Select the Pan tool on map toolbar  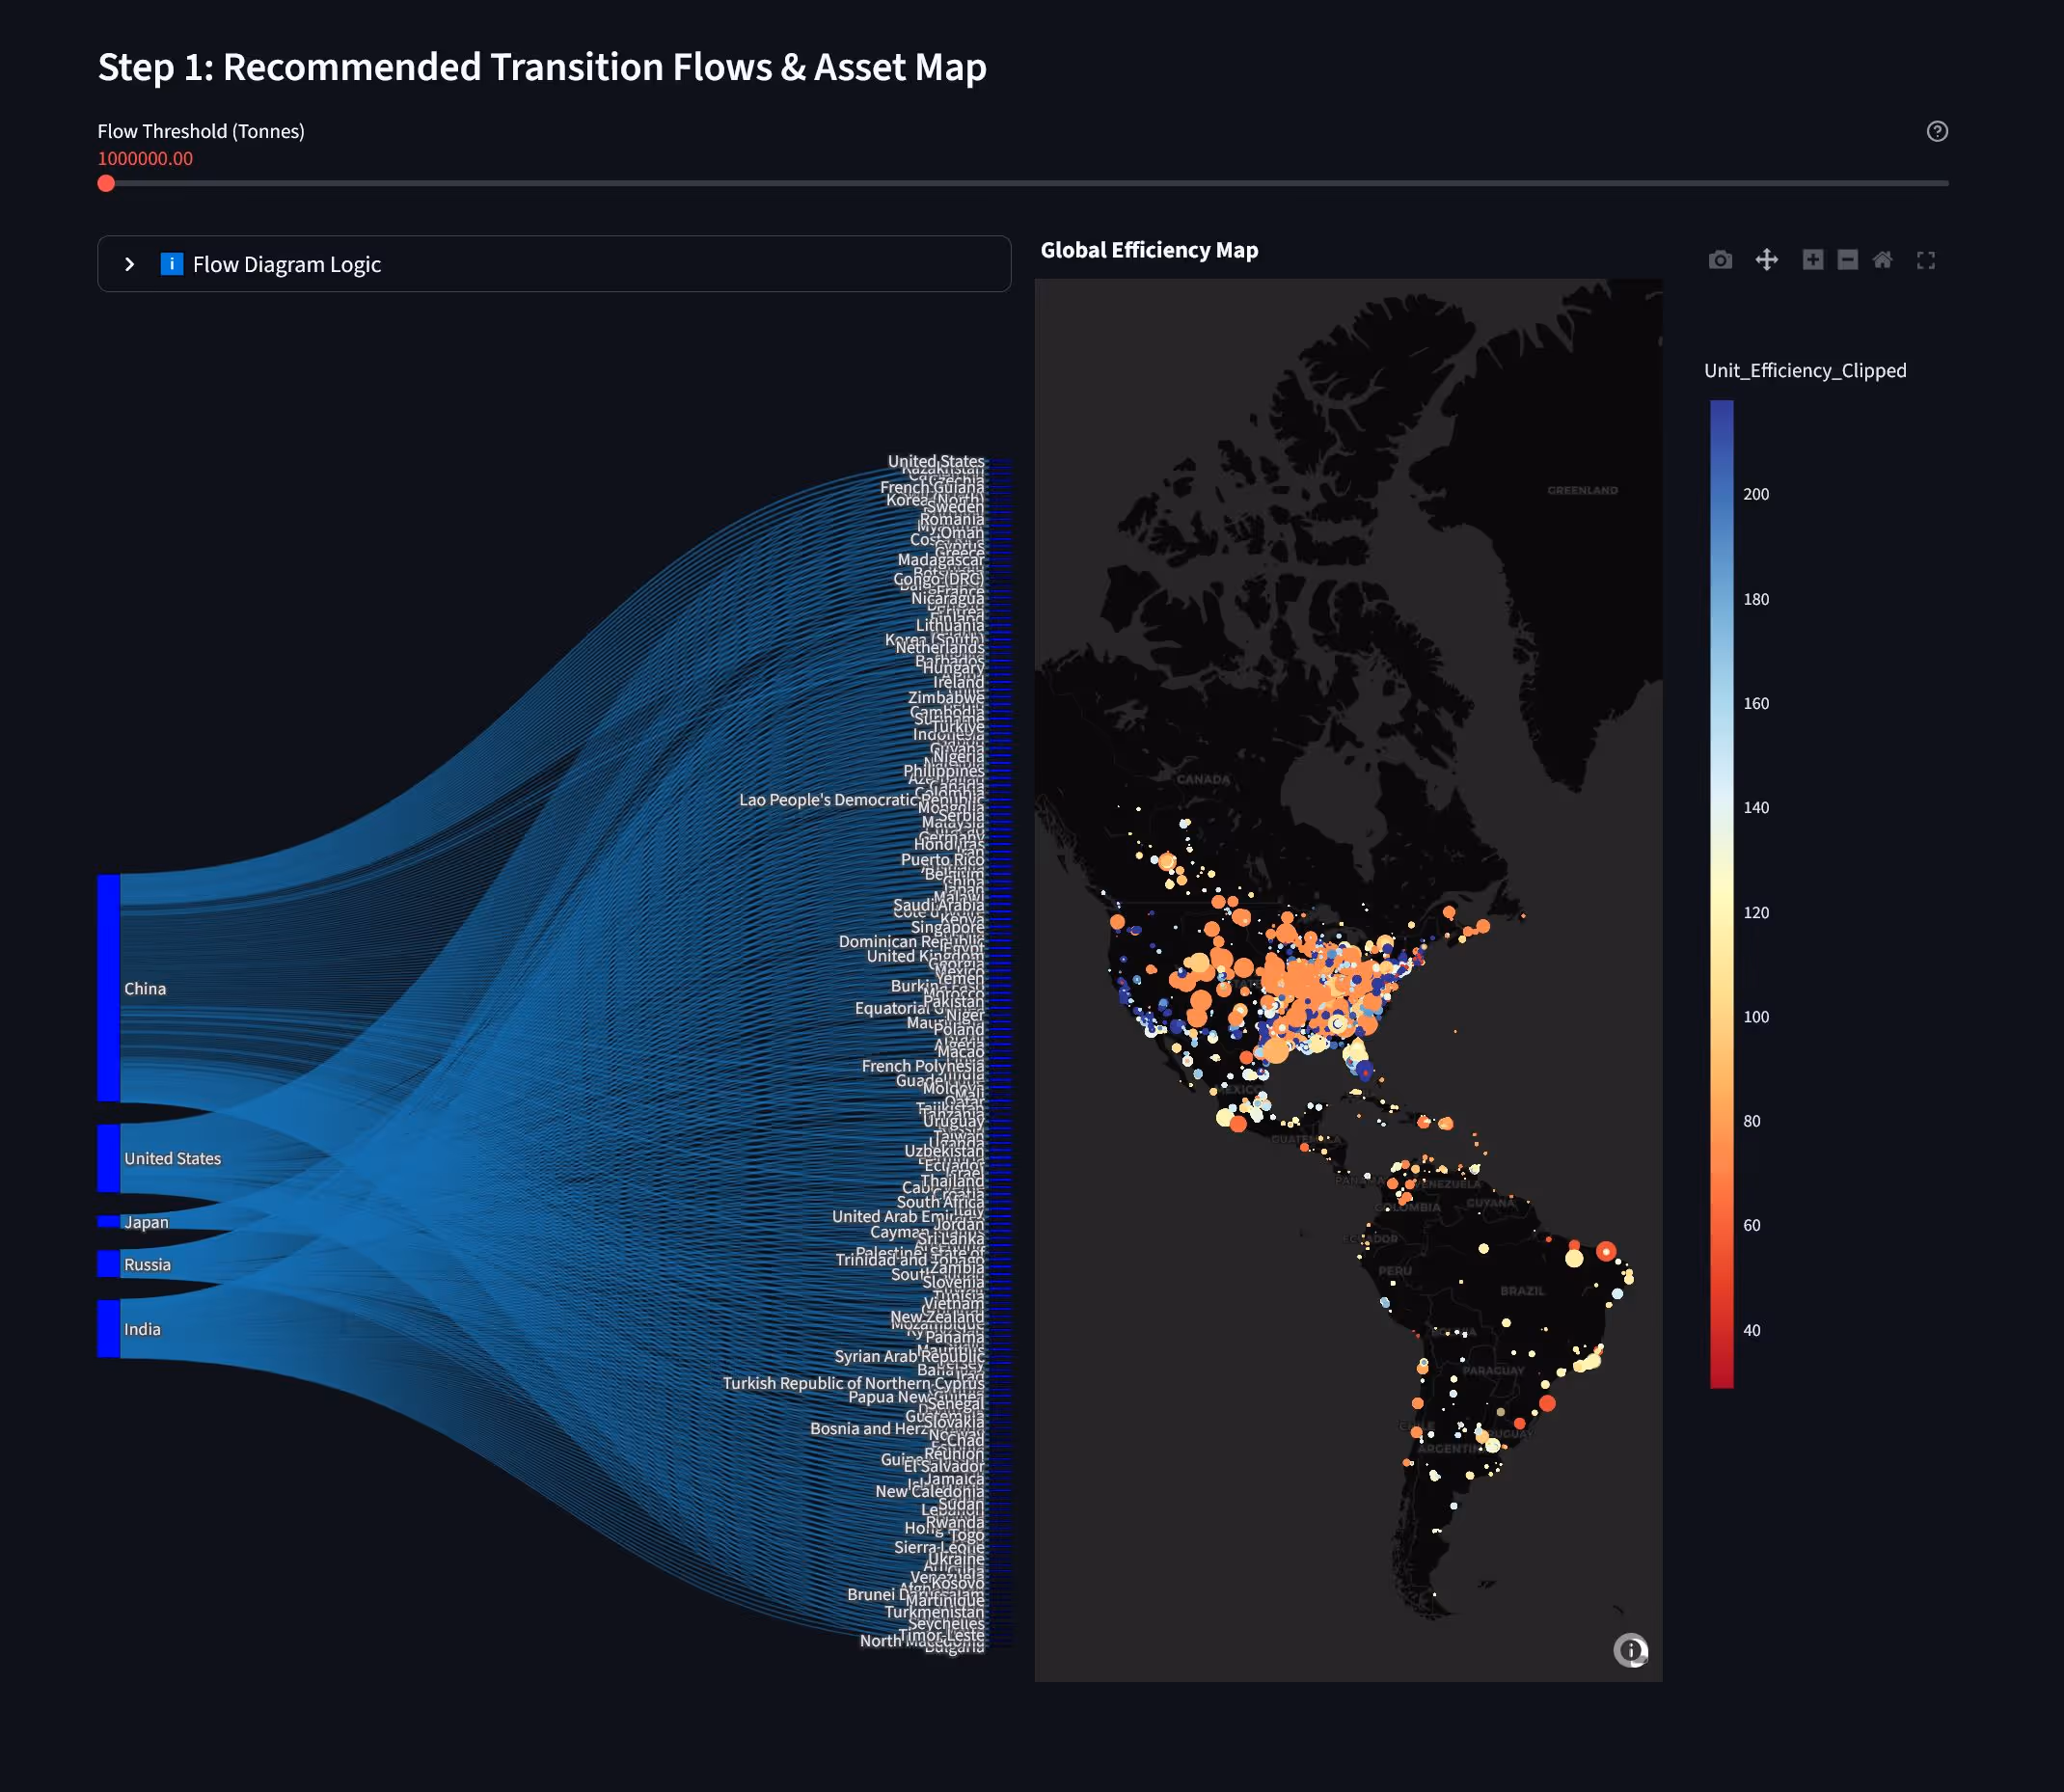pyautogui.click(x=1767, y=260)
